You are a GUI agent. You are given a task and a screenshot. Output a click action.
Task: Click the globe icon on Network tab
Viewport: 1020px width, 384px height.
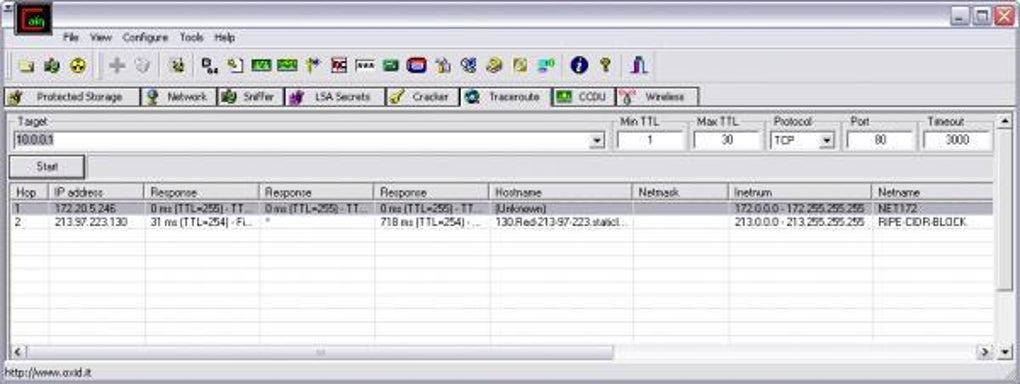tap(153, 97)
